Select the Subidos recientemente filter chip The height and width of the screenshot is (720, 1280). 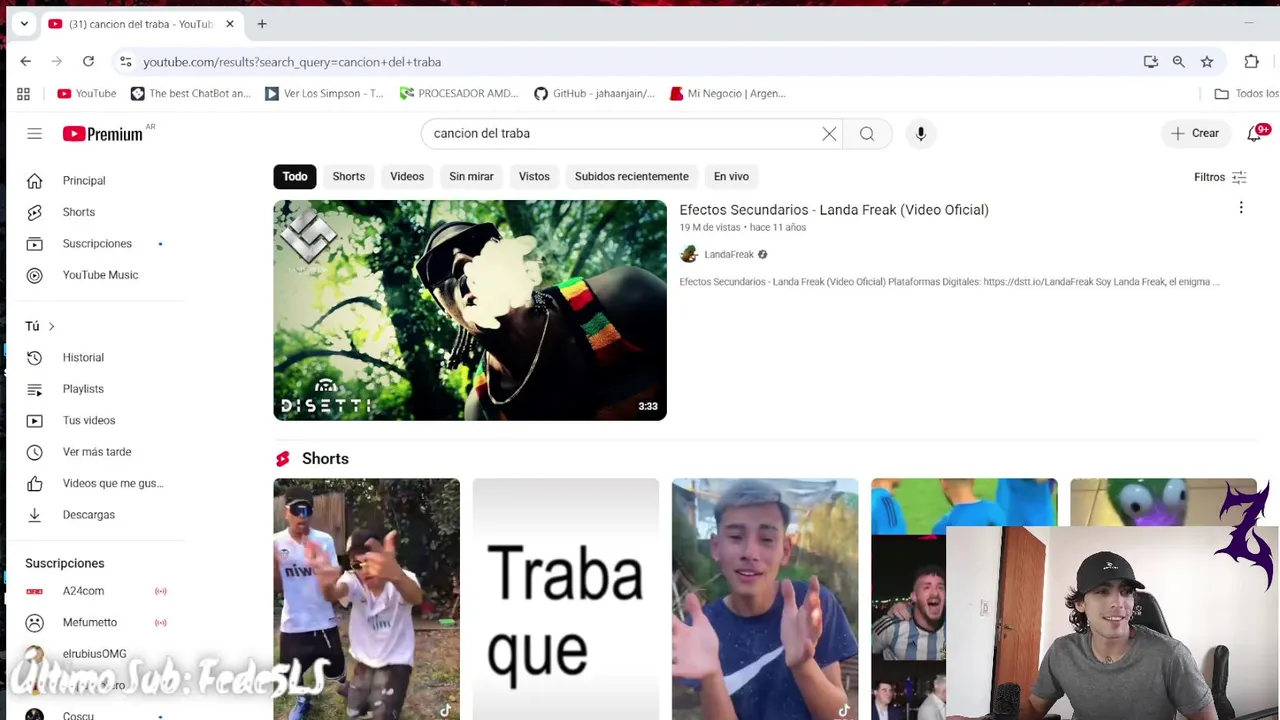coord(632,176)
